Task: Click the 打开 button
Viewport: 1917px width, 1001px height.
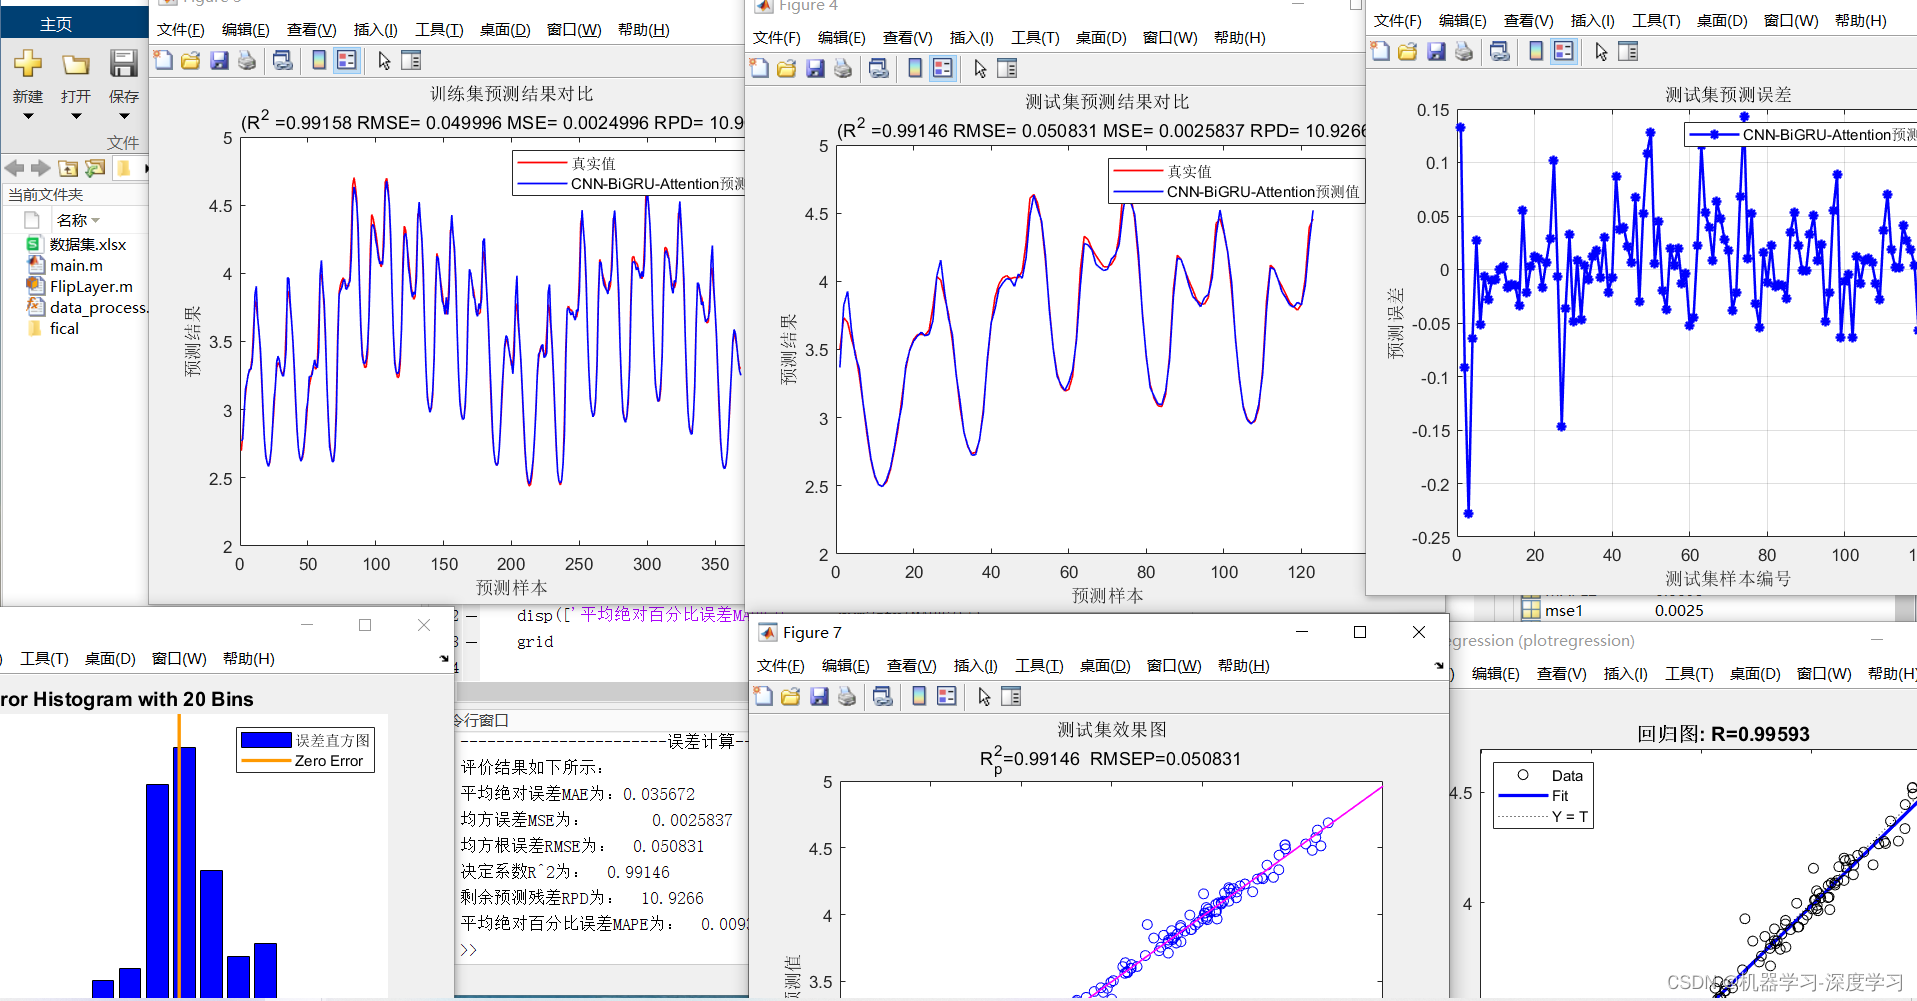Action: [76, 76]
